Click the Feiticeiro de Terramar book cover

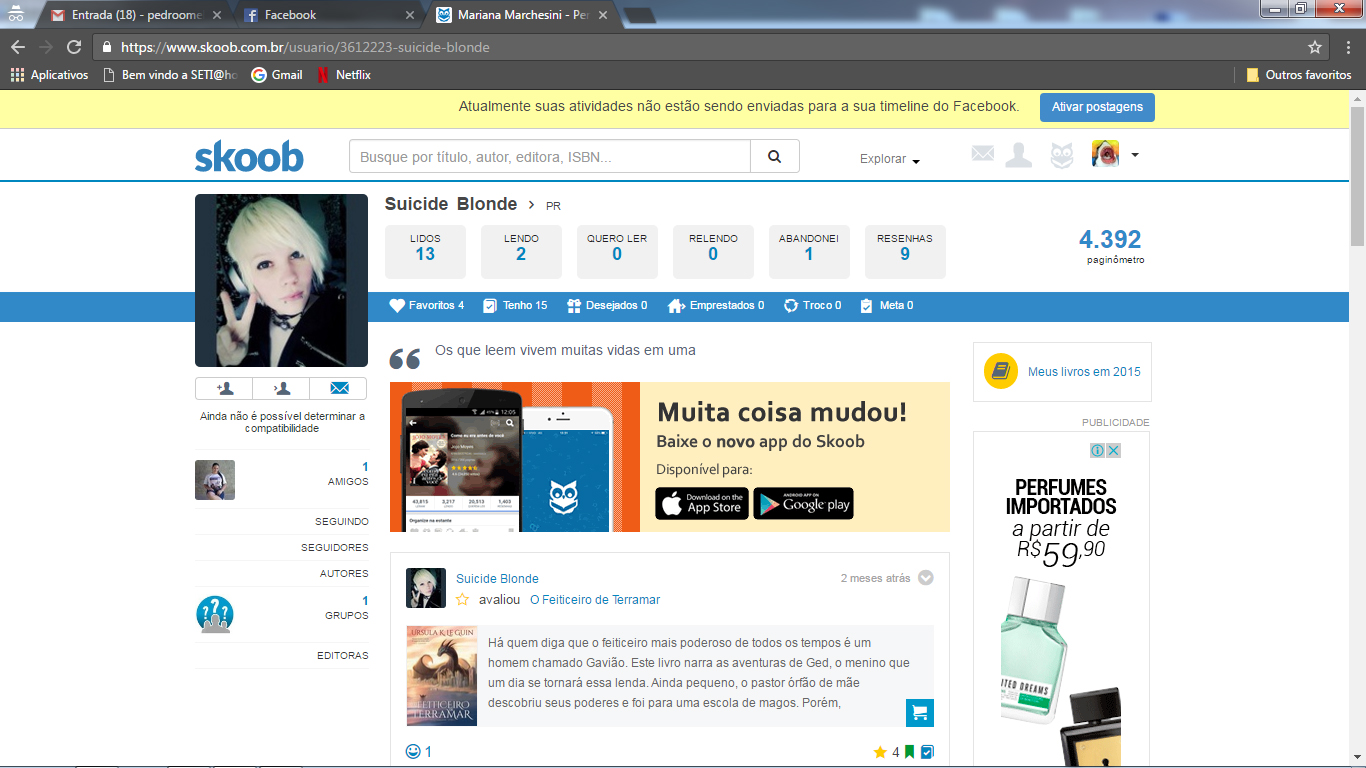tap(442, 676)
